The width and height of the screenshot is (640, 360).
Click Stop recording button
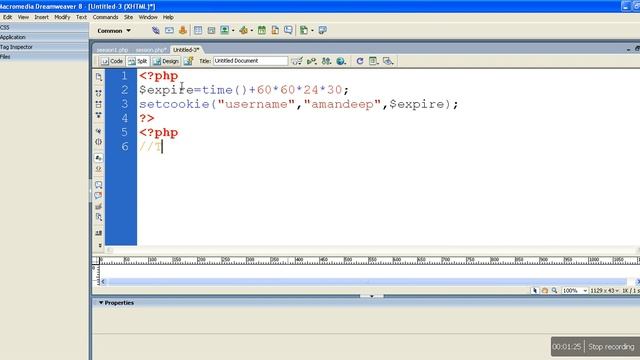tap(611, 347)
